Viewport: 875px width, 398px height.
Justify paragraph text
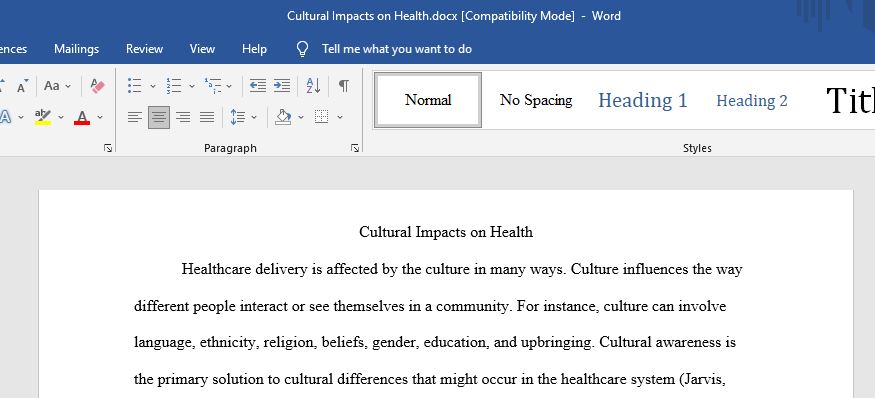(x=207, y=117)
